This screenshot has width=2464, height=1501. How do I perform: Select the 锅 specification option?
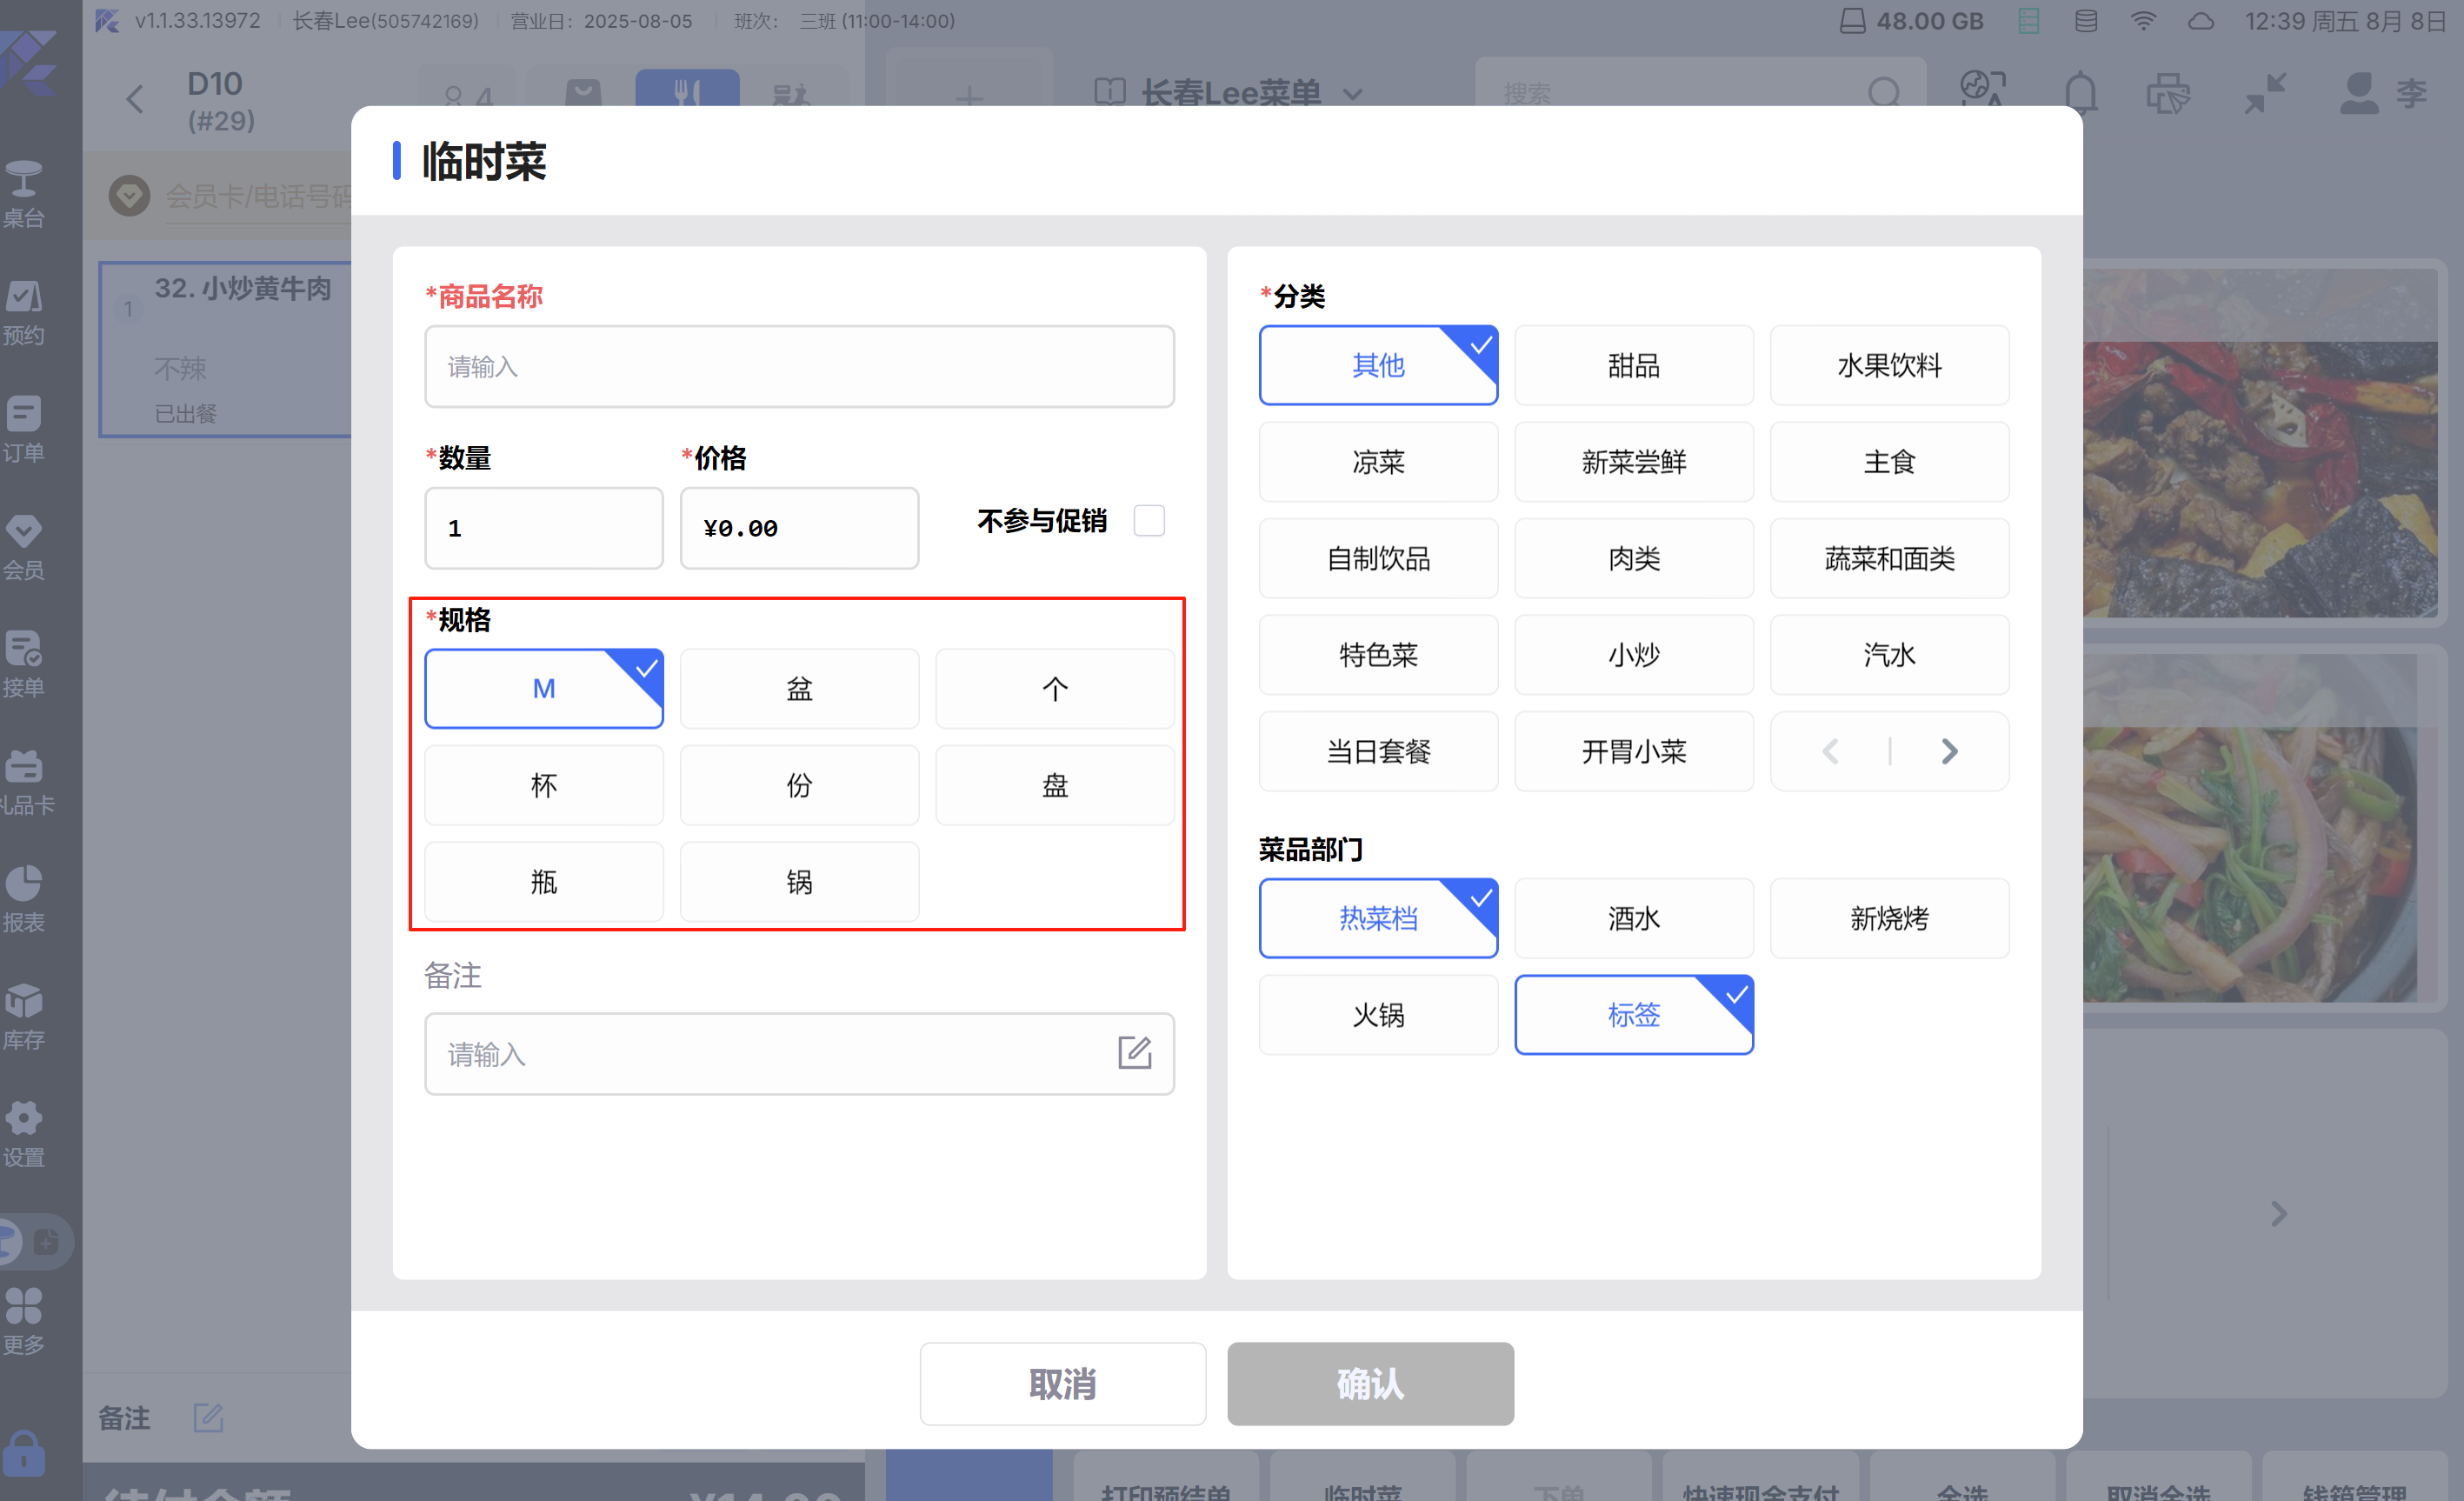[x=799, y=881]
